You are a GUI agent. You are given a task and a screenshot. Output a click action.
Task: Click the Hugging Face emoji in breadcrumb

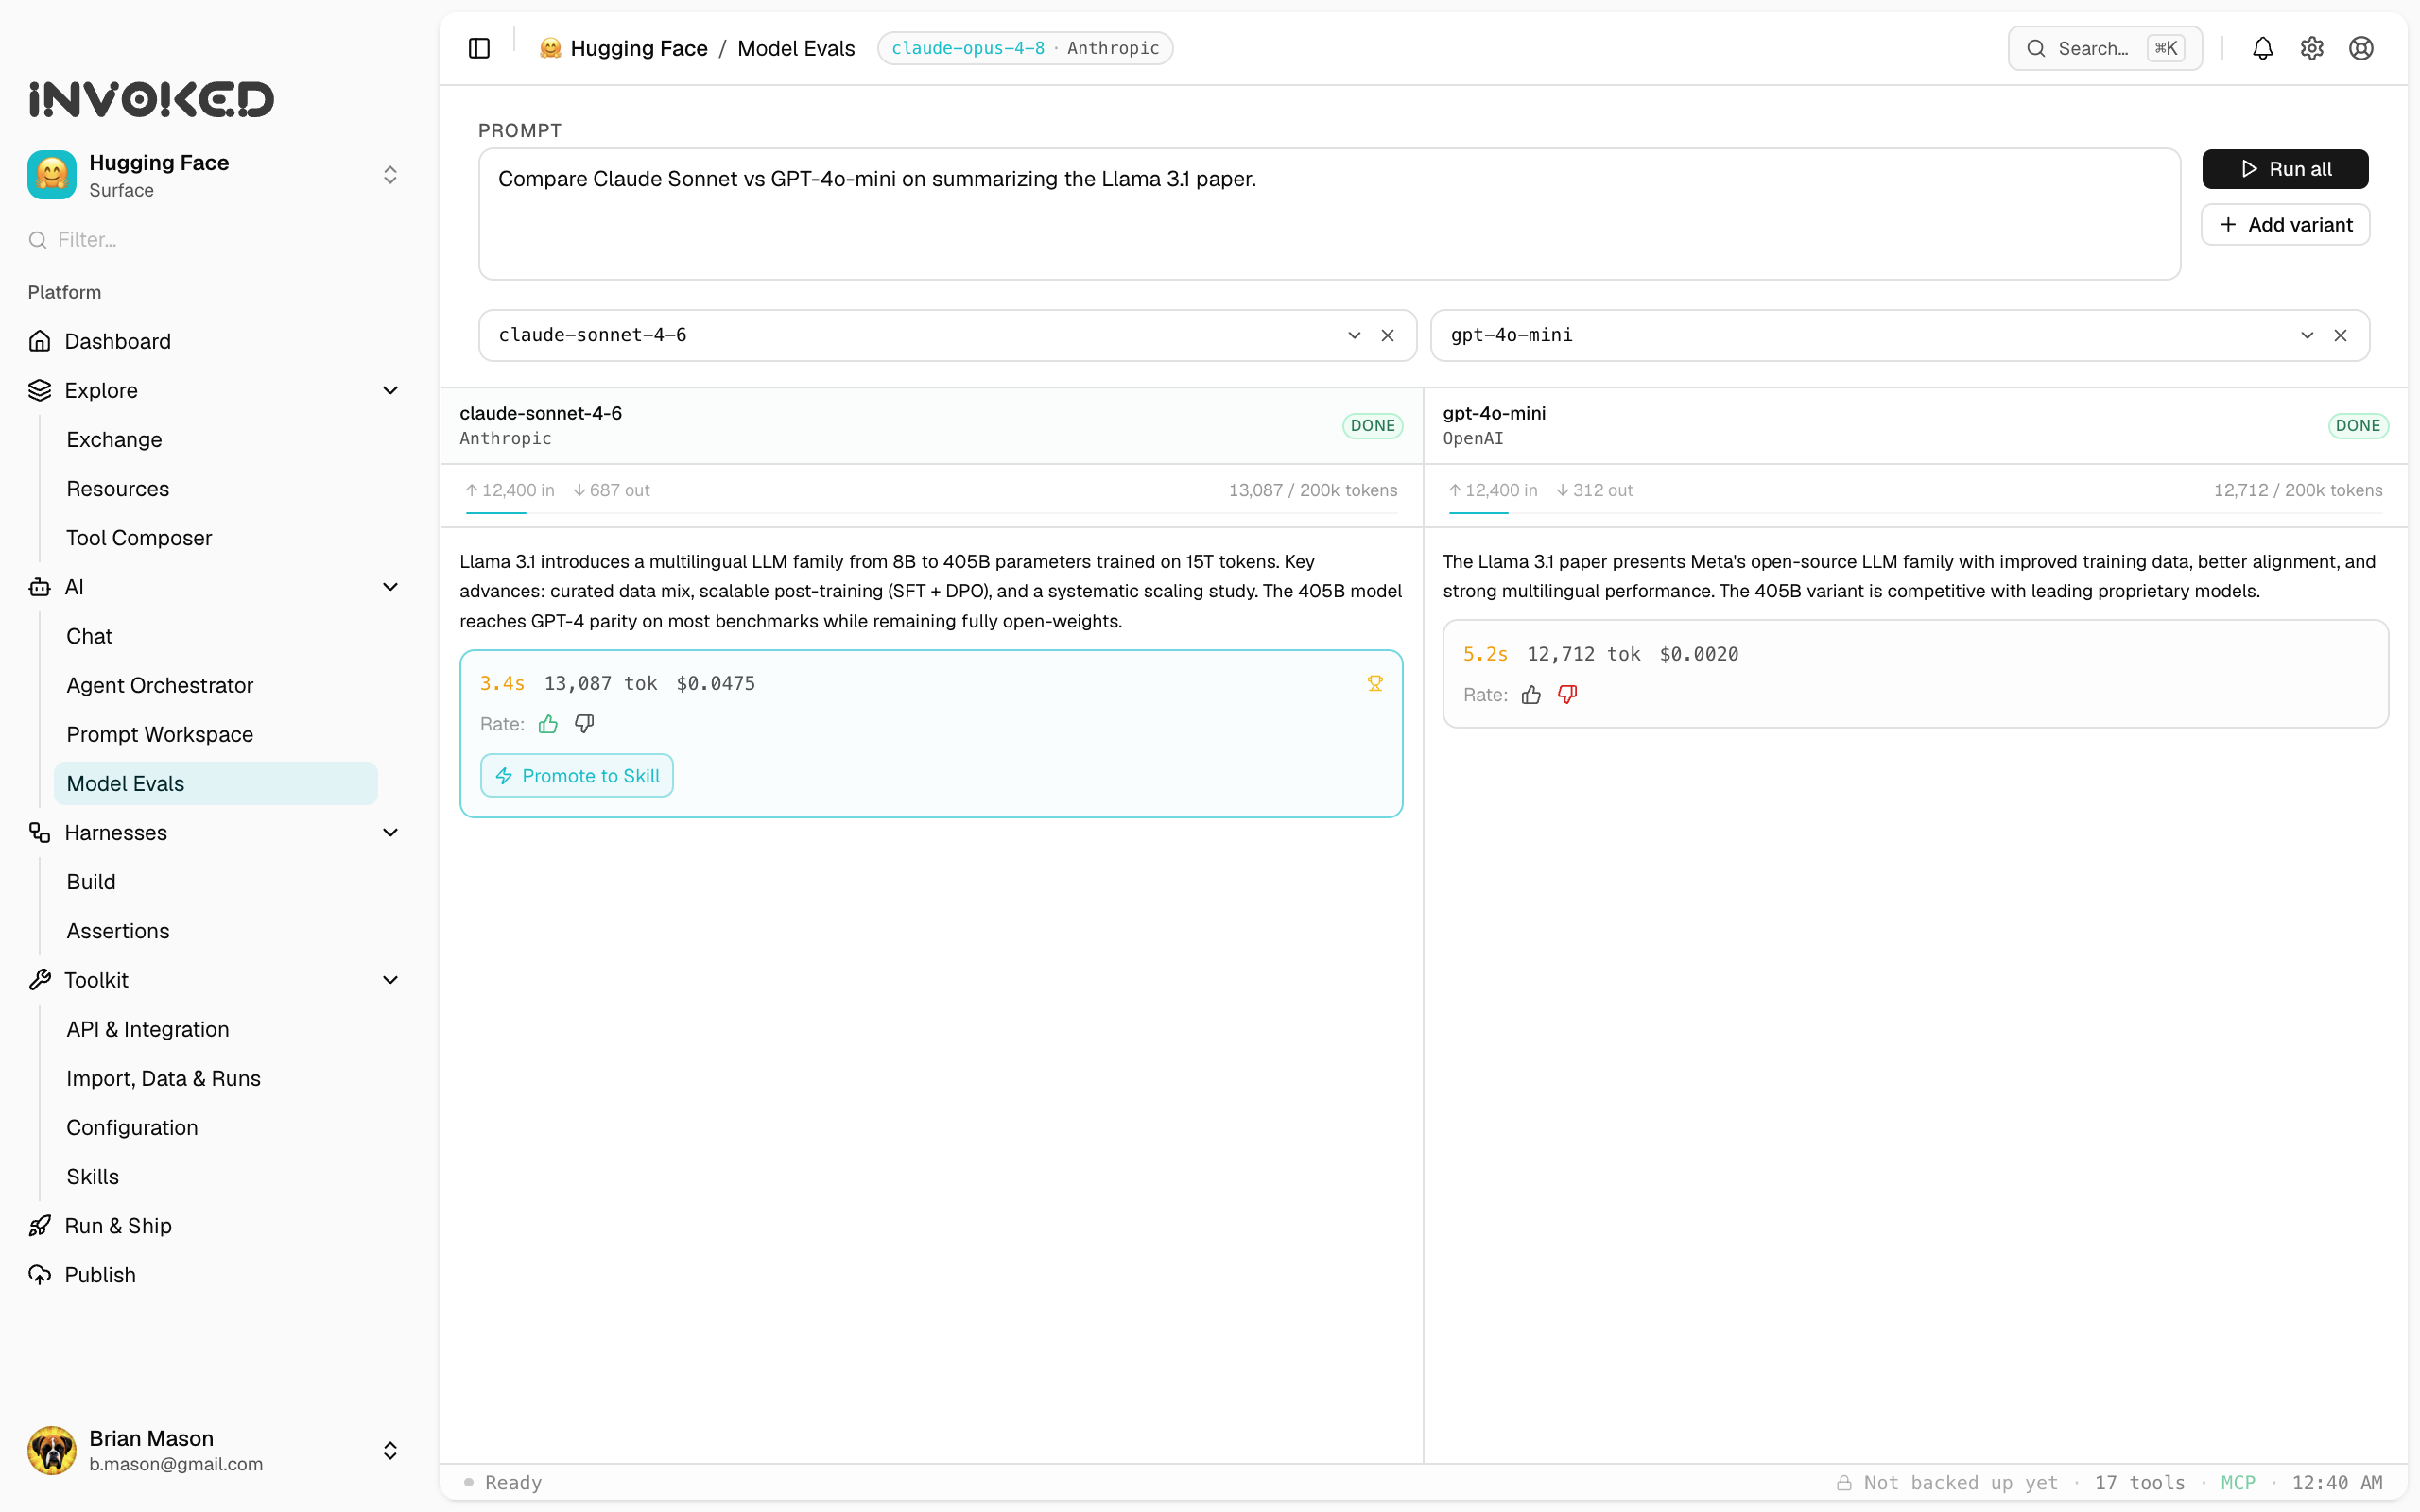(550, 48)
